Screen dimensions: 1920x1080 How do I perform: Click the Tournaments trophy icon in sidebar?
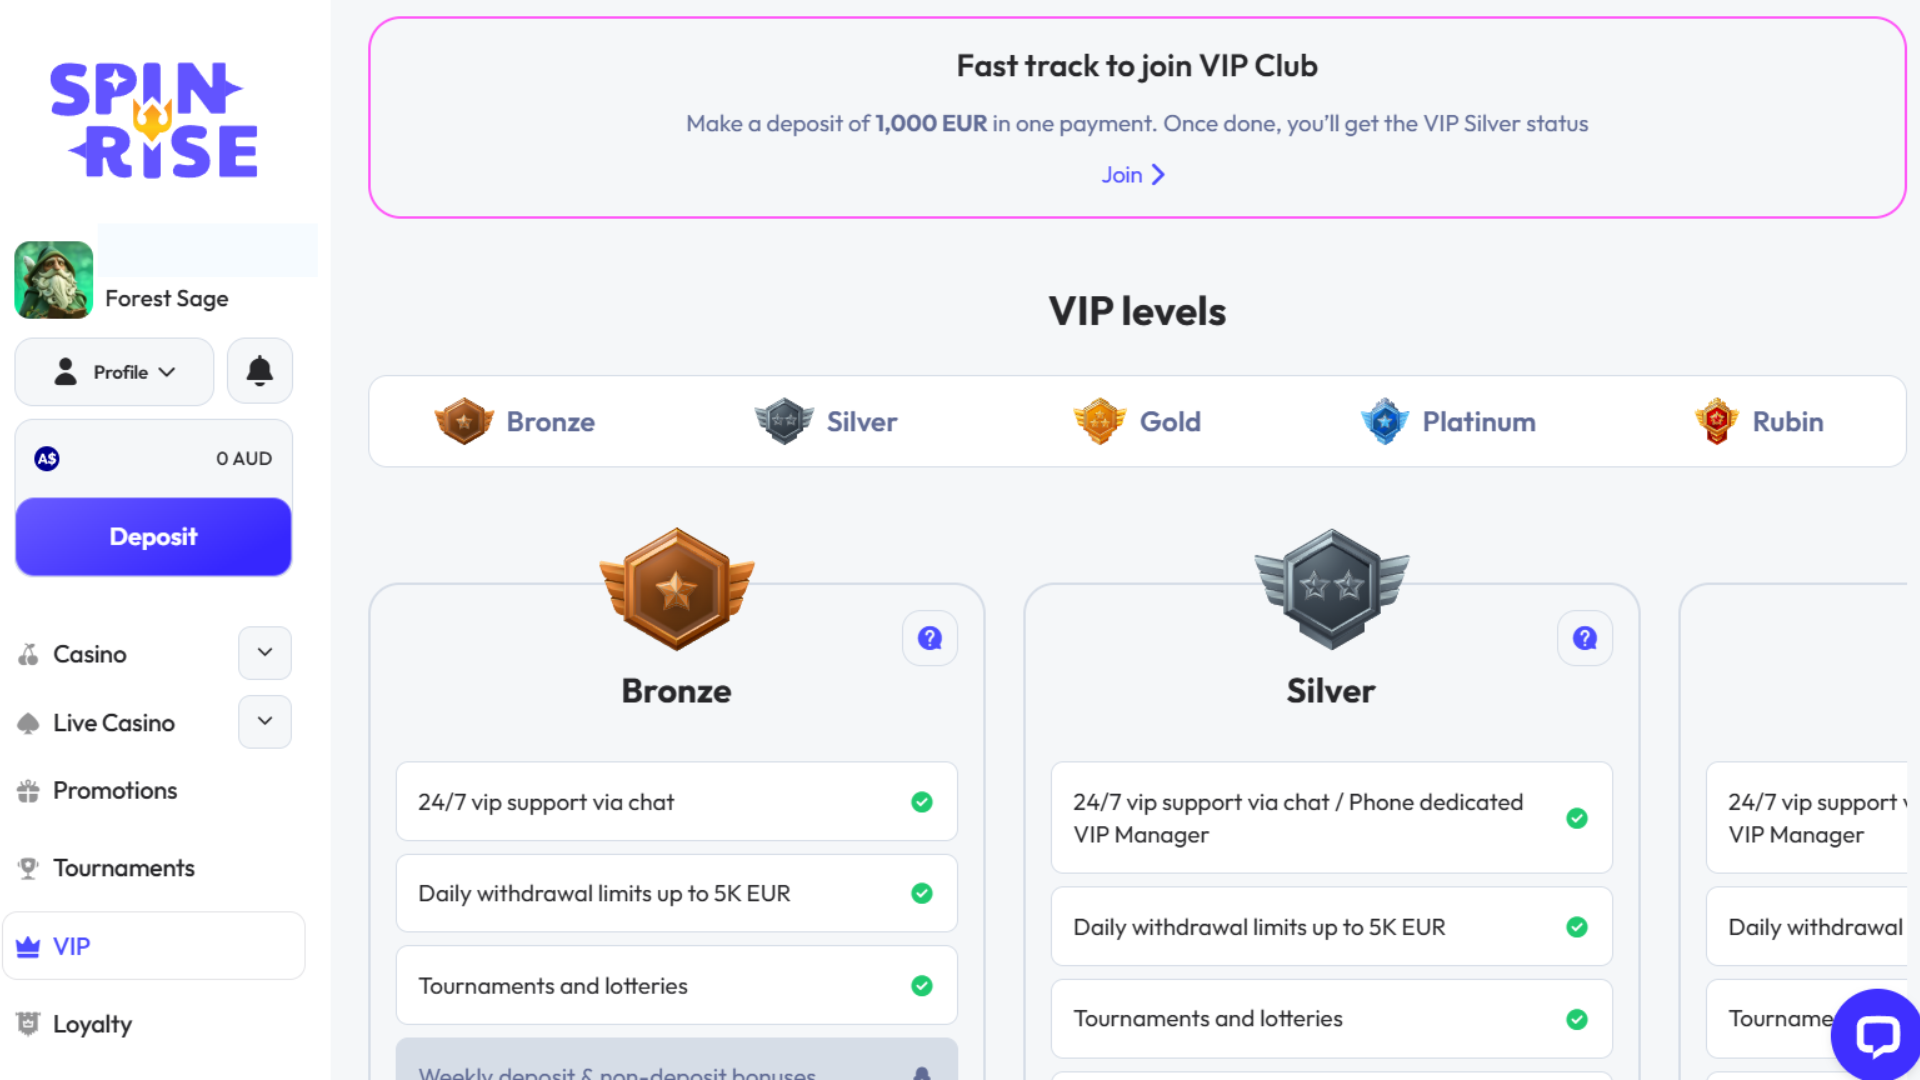pyautogui.click(x=28, y=868)
